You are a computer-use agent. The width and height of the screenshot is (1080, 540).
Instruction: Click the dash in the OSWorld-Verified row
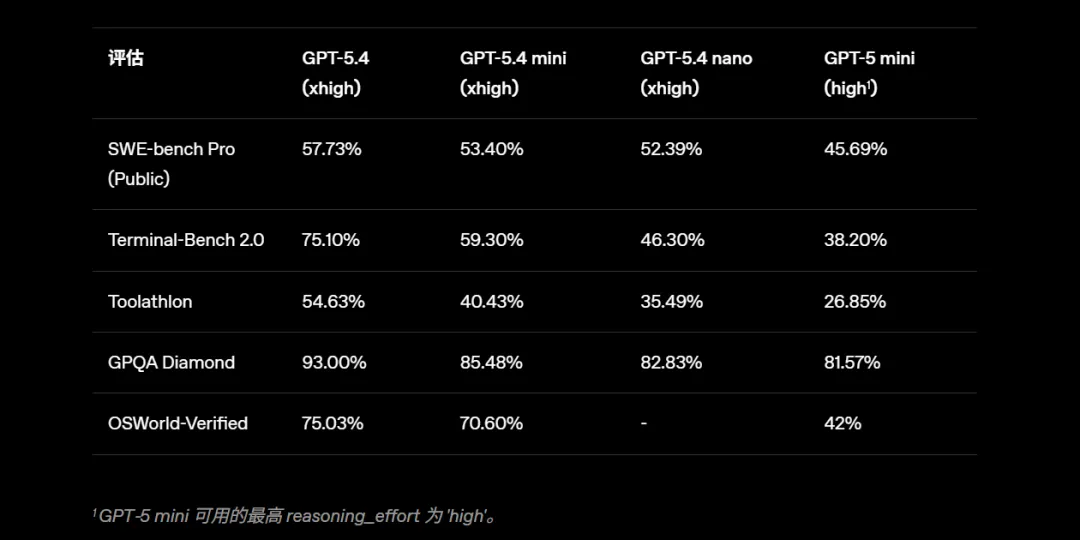(x=644, y=423)
